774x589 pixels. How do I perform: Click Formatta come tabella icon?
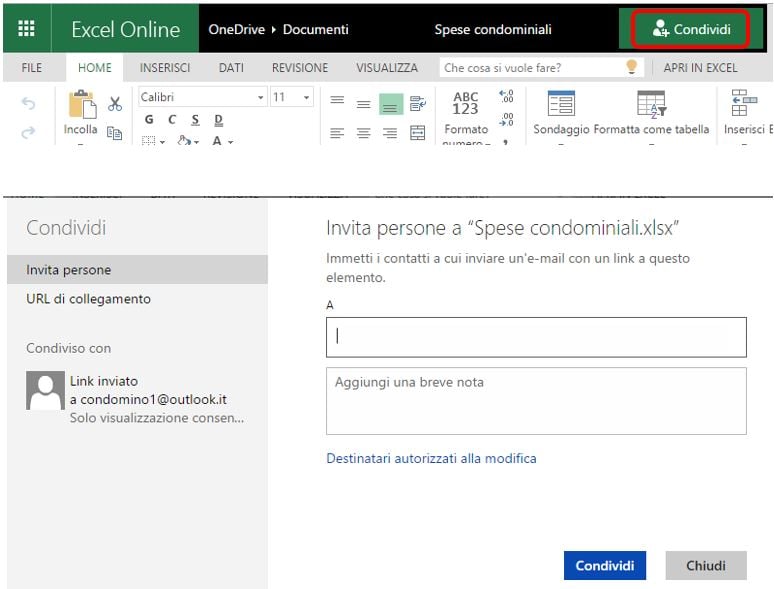(651, 104)
